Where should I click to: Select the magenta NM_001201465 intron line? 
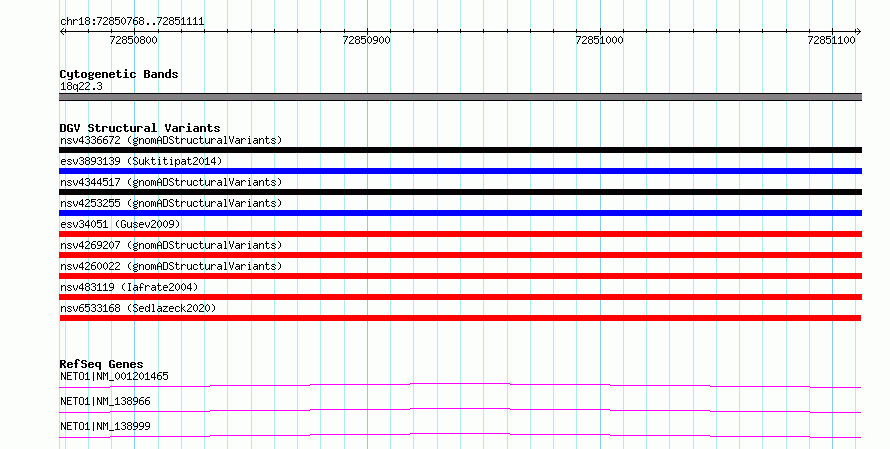pos(460,386)
